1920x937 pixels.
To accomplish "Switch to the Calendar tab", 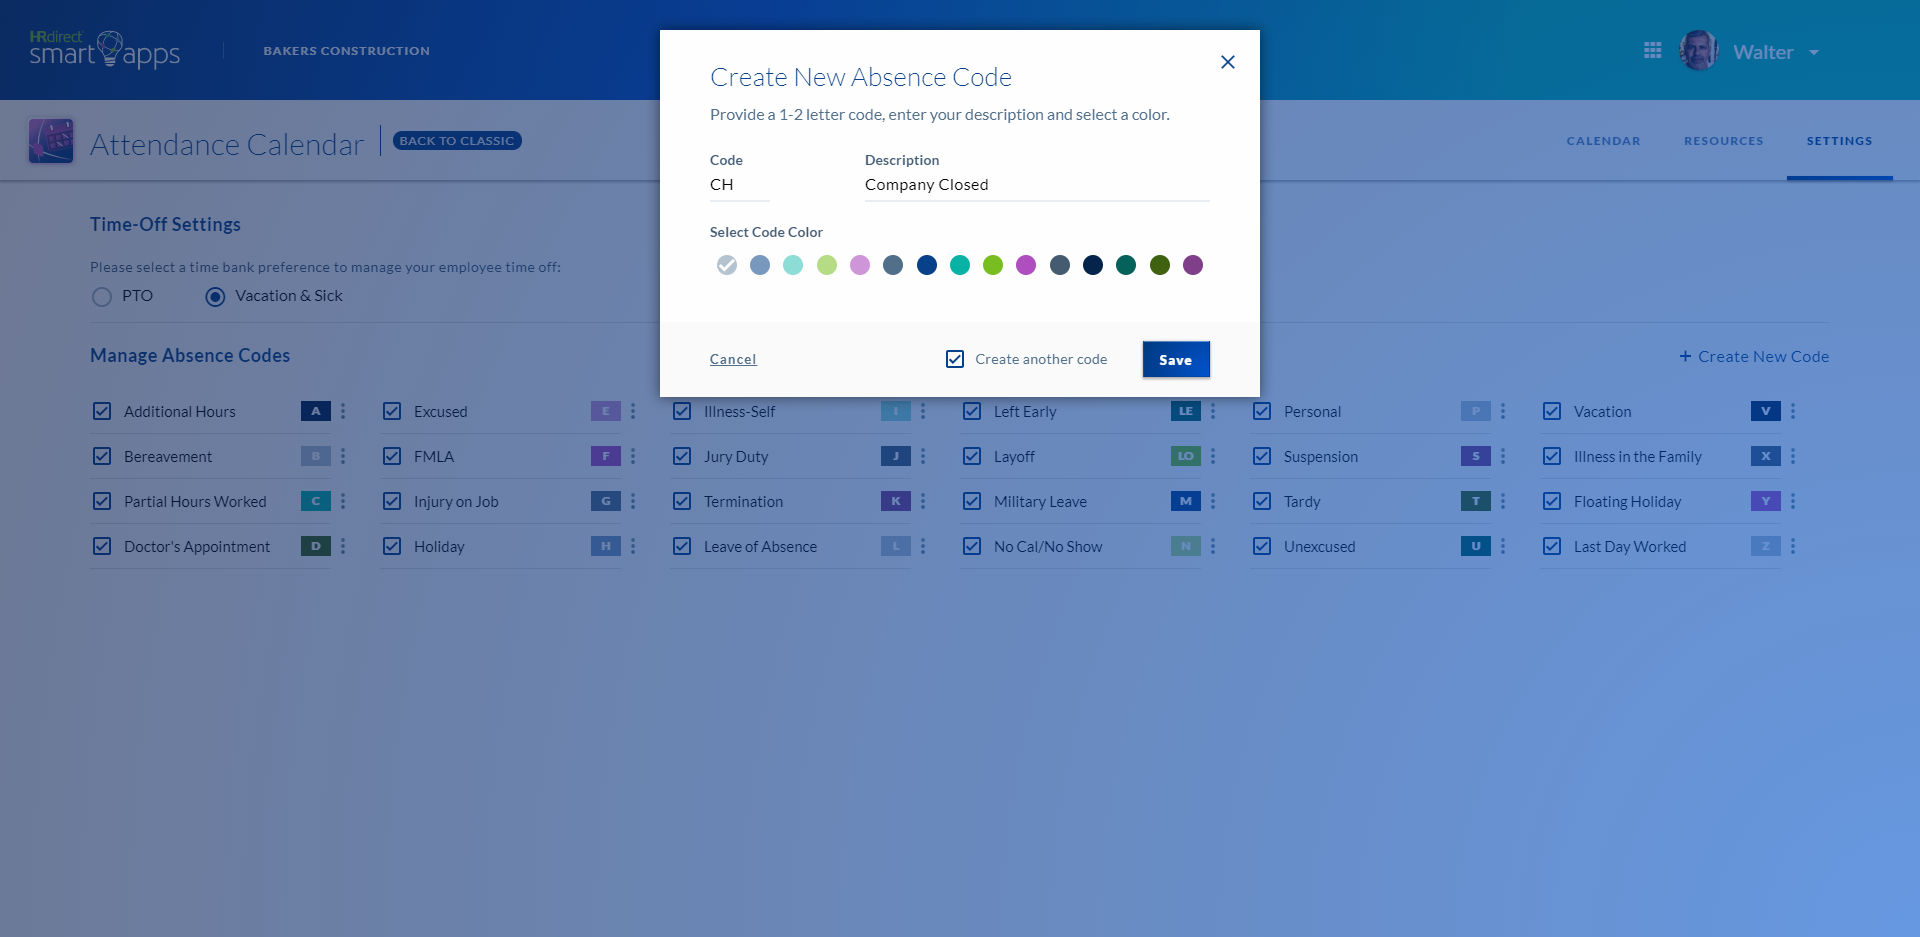I will [x=1603, y=141].
